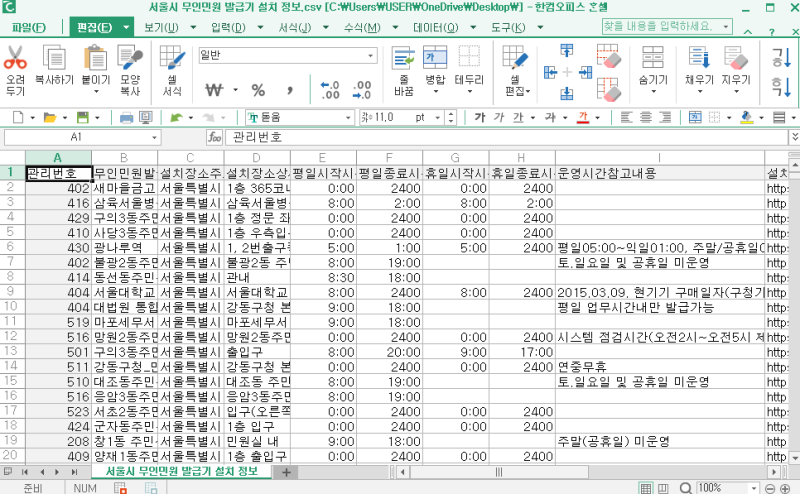The height and width of the screenshot is (494, 800).
Task: Click the undo arrow icon
Action: tap(176, 117)
